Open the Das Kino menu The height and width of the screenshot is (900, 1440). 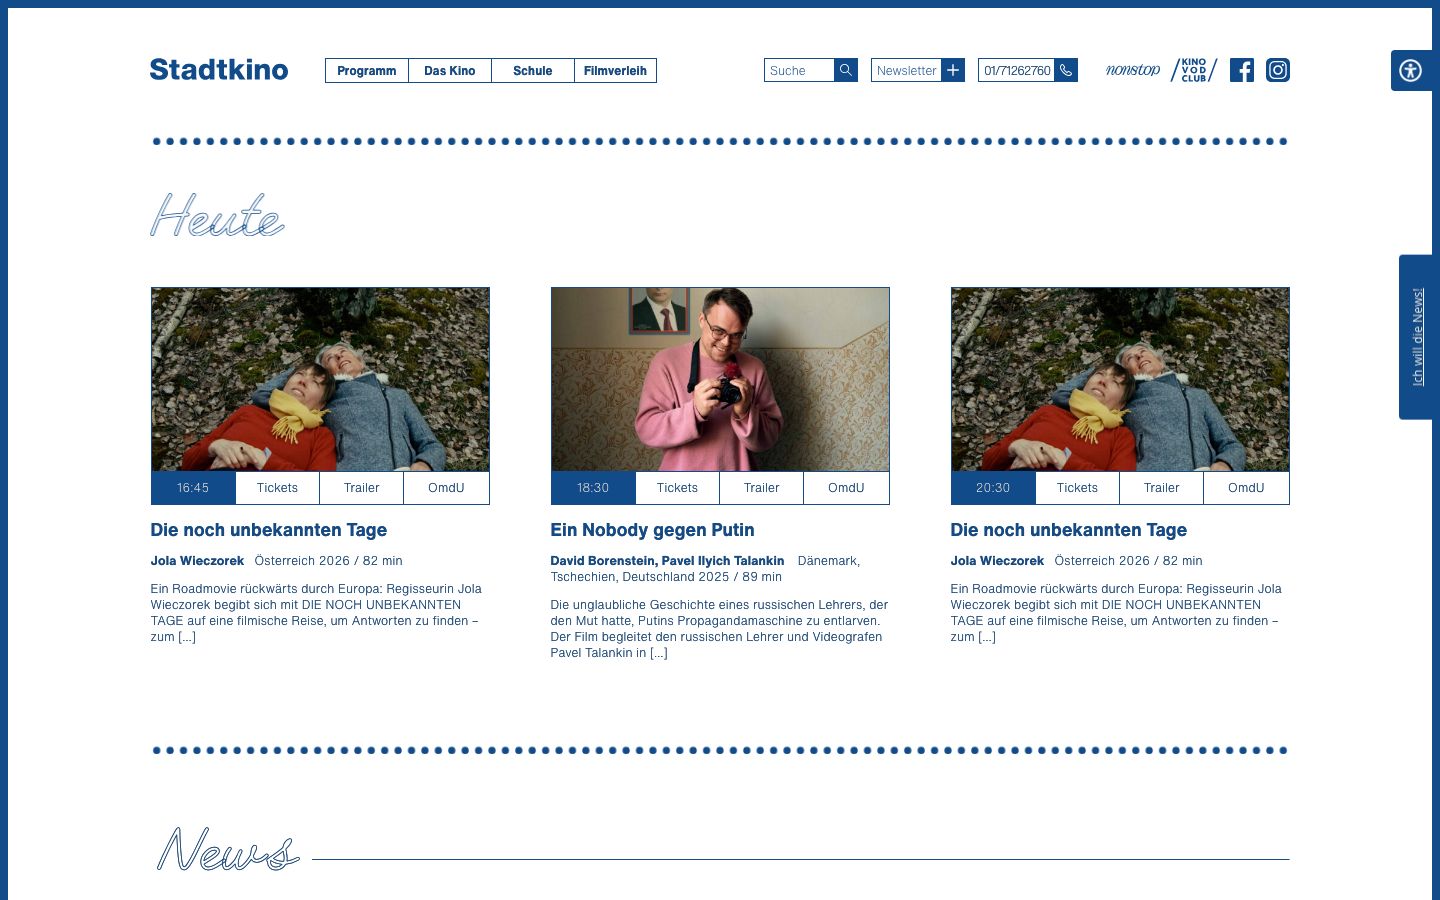(450, 71)
